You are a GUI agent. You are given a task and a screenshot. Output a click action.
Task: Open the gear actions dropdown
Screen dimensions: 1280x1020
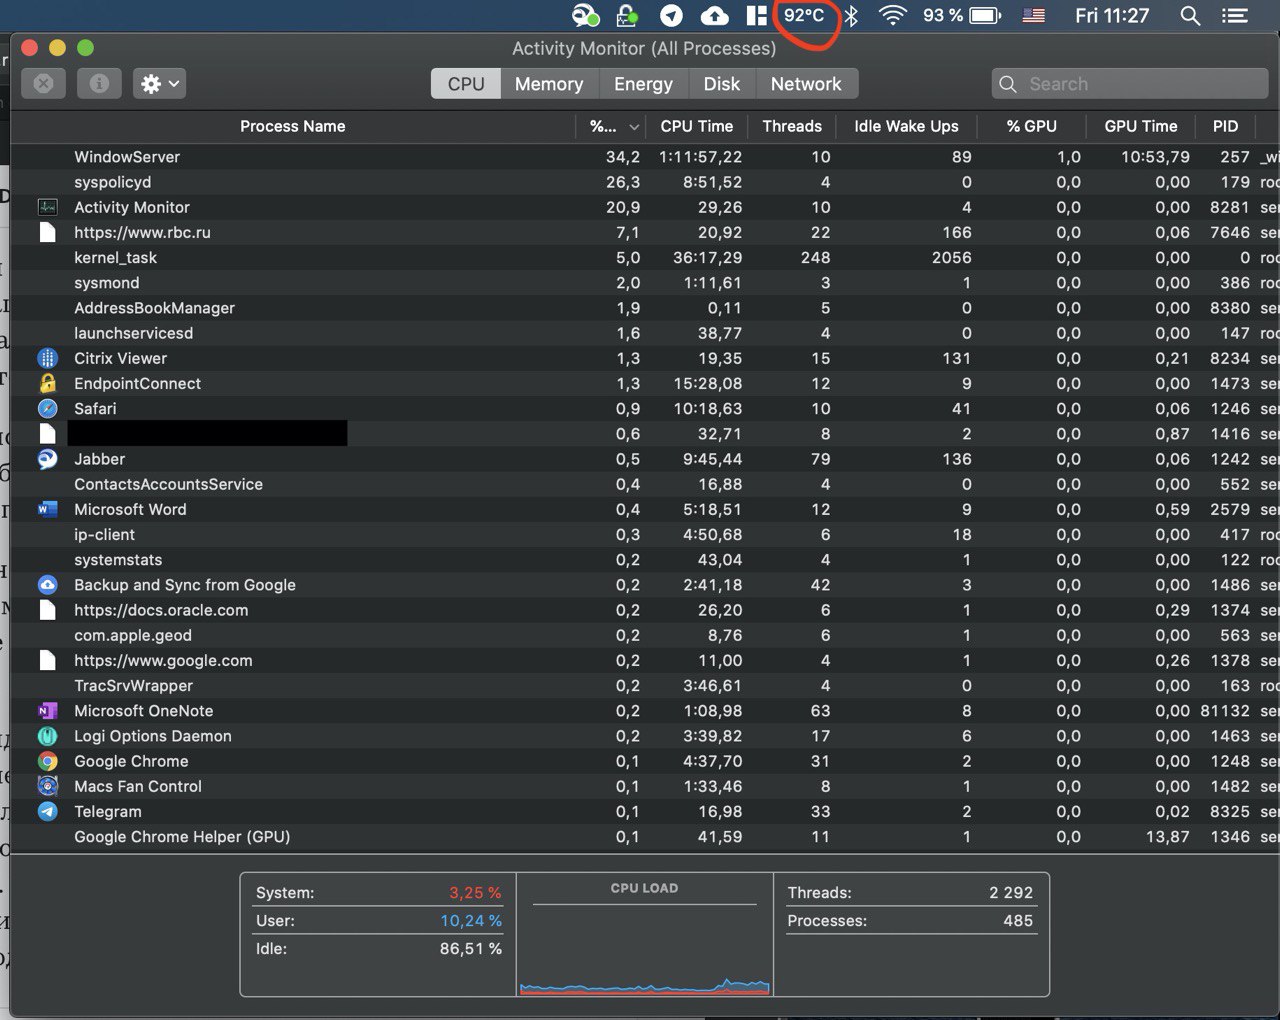click(159, 84)
